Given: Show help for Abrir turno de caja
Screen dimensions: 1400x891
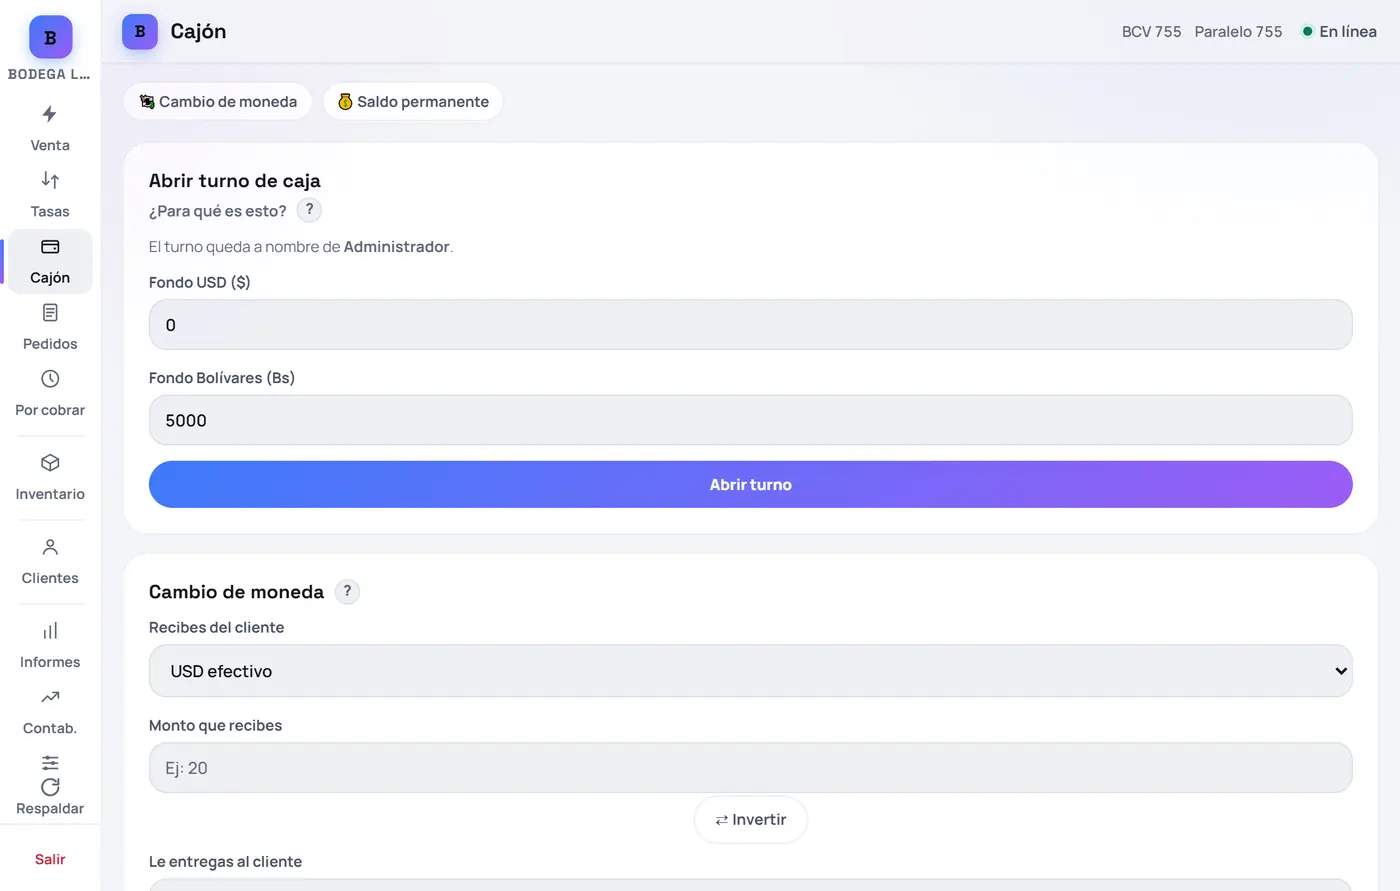Looking at the screenshot, I should tap(309, 210).
